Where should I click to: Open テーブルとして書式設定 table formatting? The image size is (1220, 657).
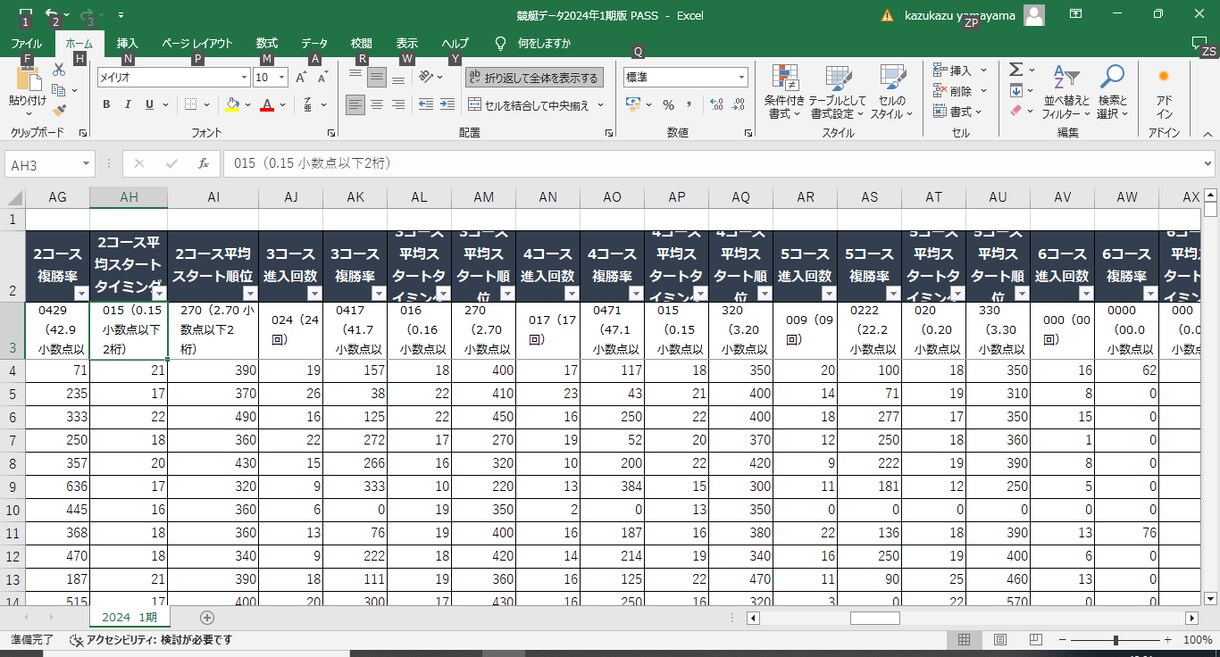838,92
